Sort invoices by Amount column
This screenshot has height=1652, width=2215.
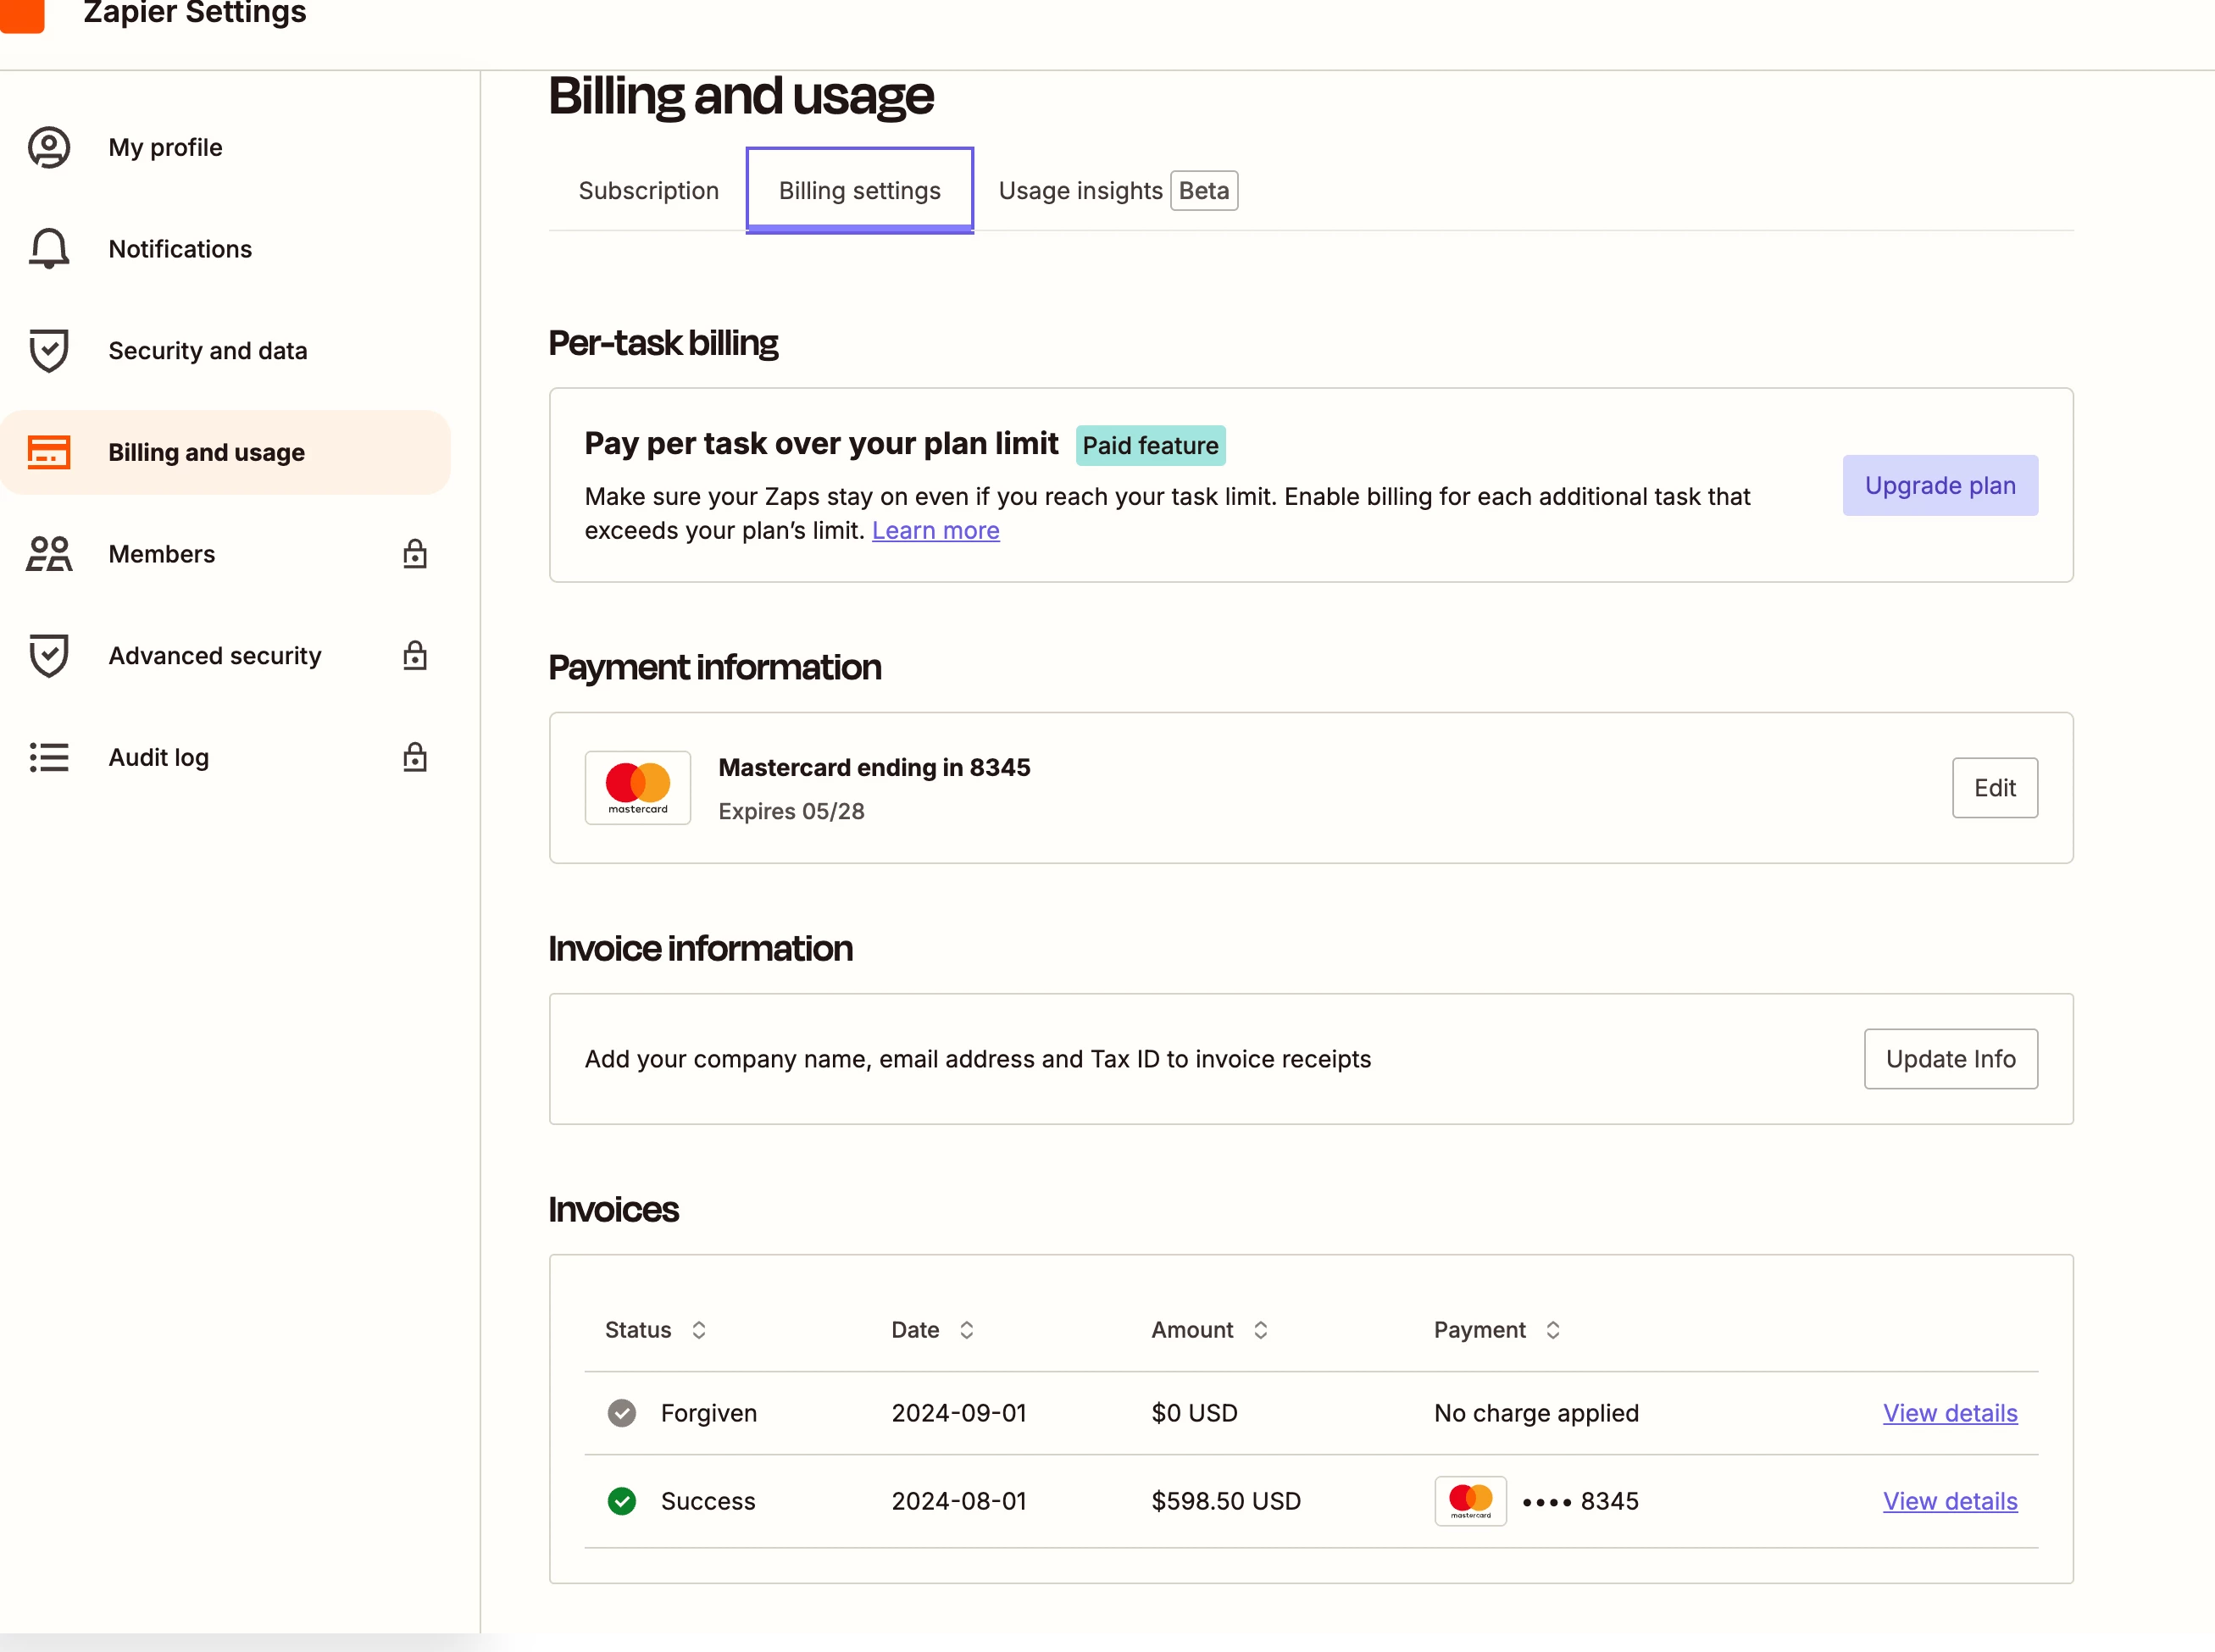1260,1330
